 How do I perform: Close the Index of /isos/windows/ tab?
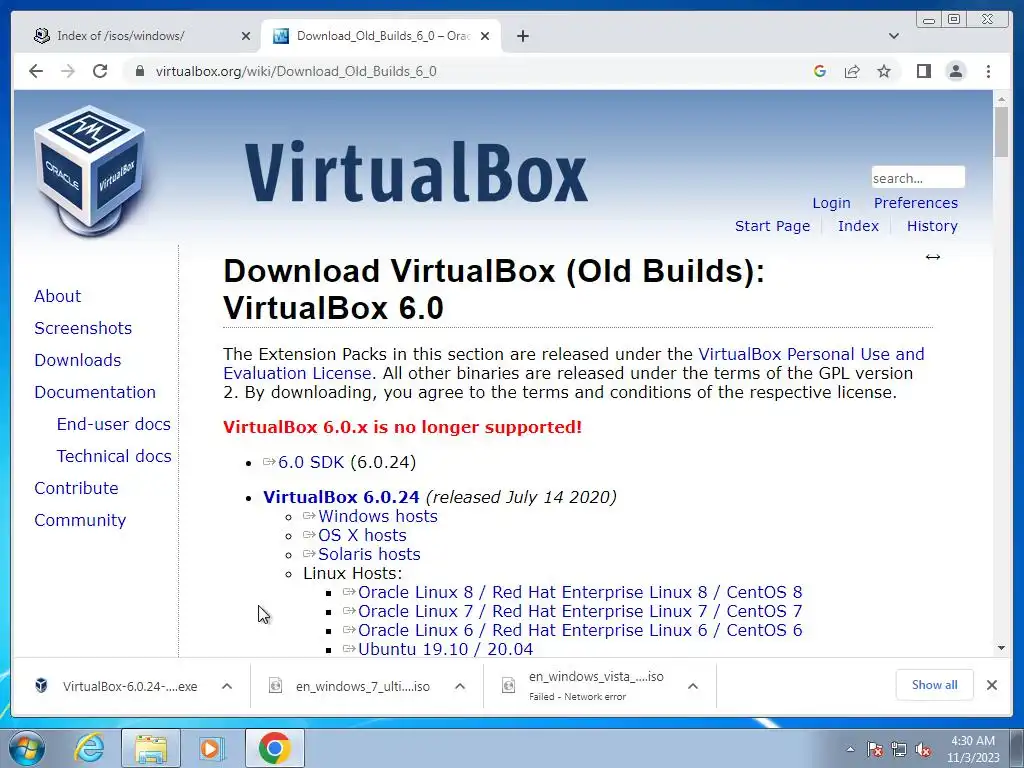pyautogui.click(x=246, y=36)
